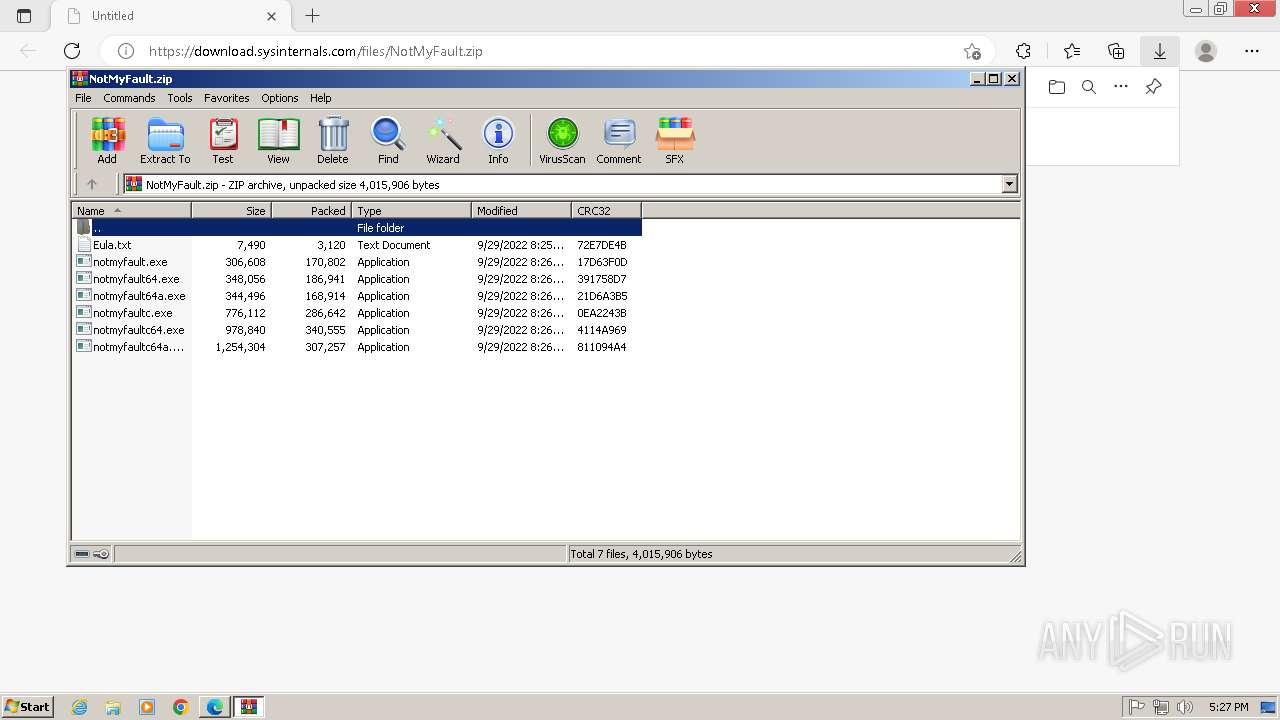Viewport: 1280px width, 720px height.
Task: Click the Comment toolbar icon
Action: point(619,140)
